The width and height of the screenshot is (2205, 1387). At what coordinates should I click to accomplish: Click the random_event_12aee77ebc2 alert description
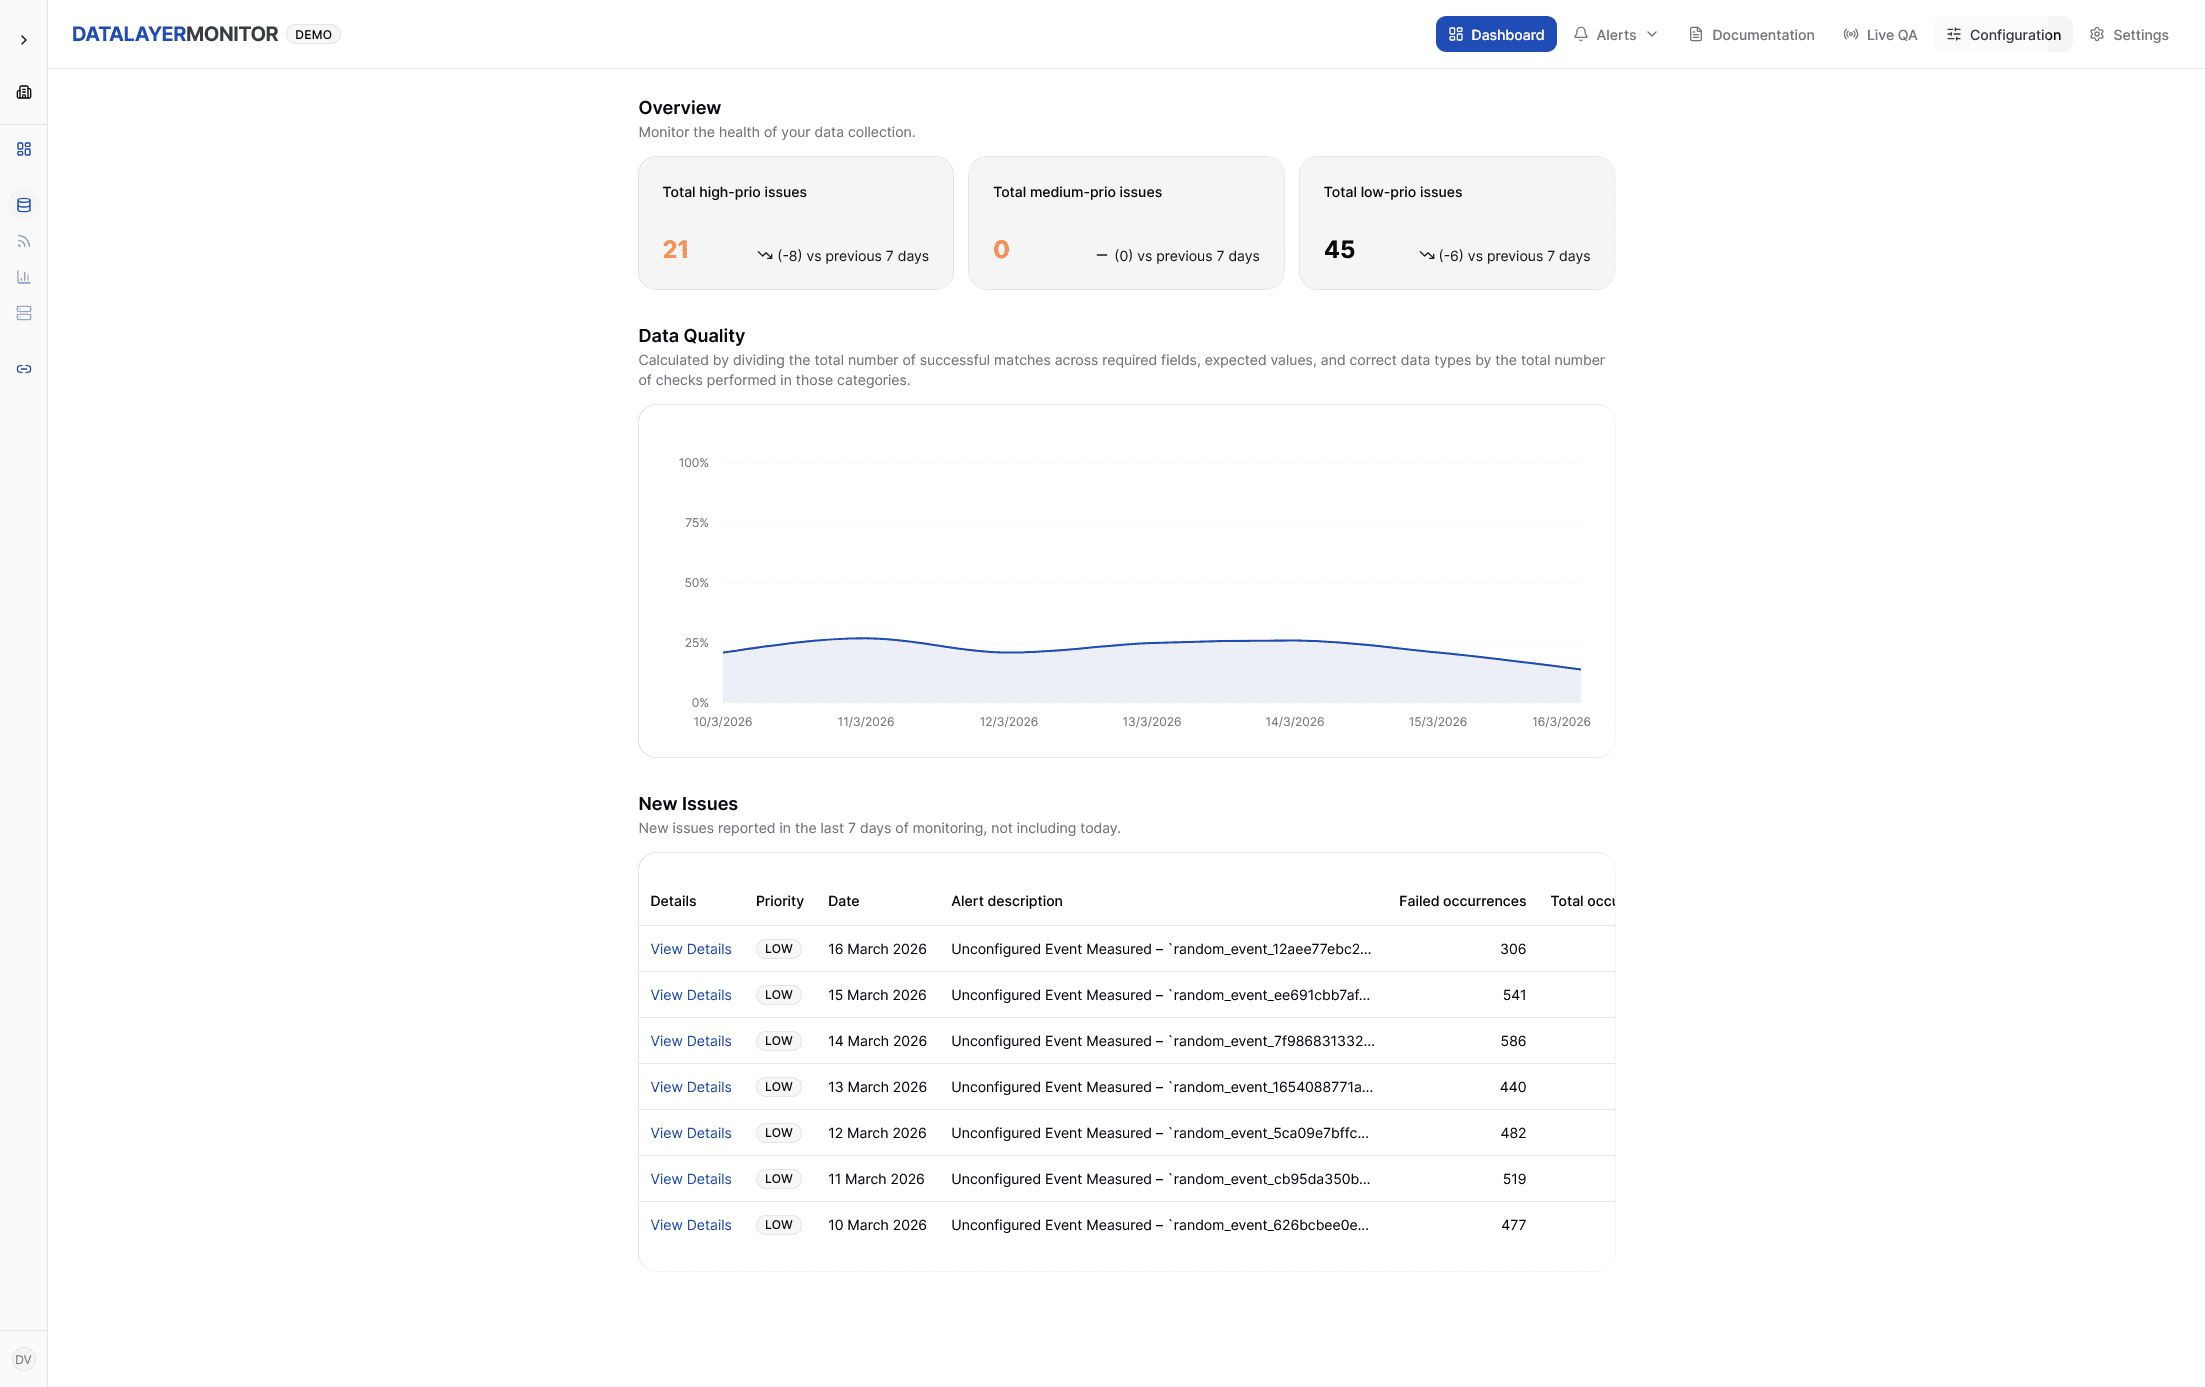click(x=1161, y=949)
